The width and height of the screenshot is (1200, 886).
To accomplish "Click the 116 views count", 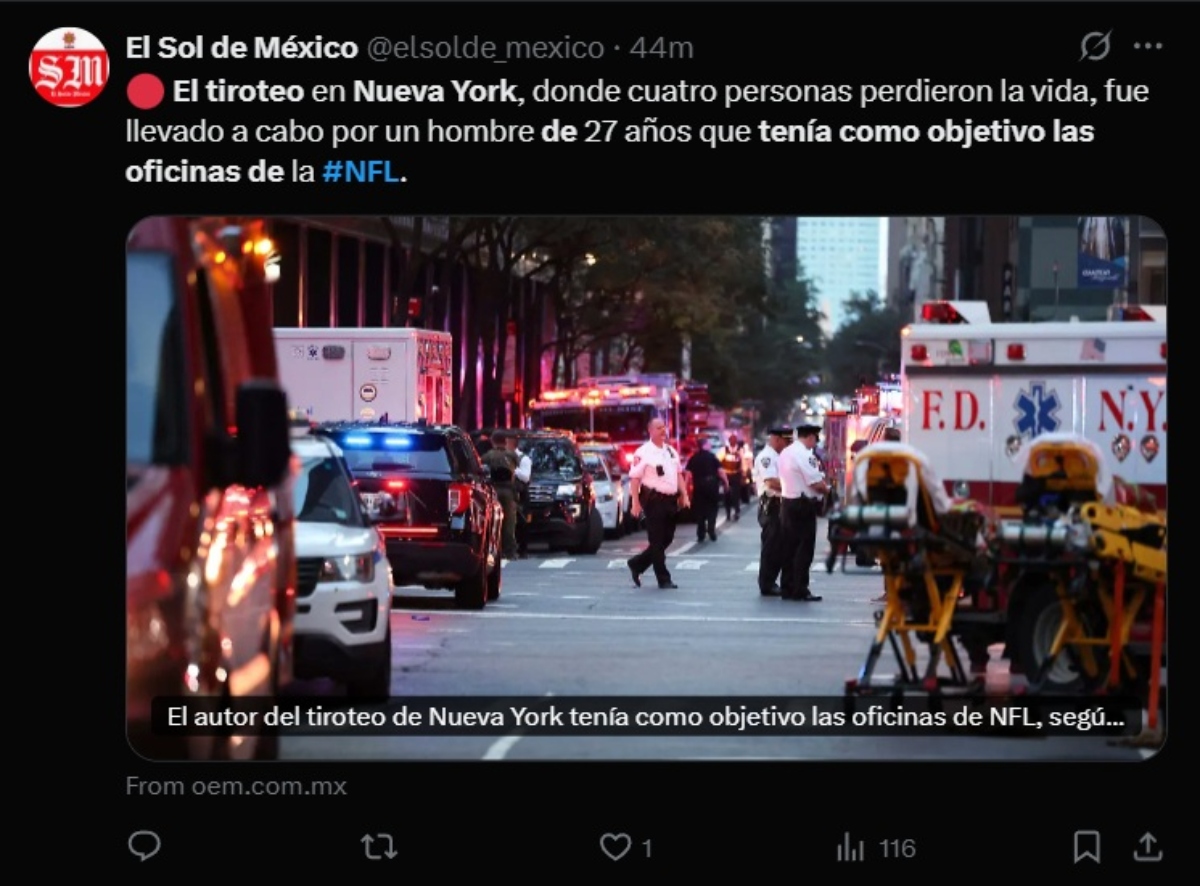I will [x=897, y=848].
